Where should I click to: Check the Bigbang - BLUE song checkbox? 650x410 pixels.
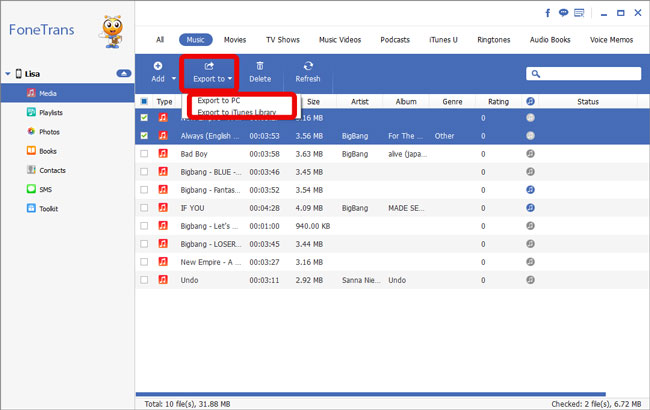tap(144, 172)
